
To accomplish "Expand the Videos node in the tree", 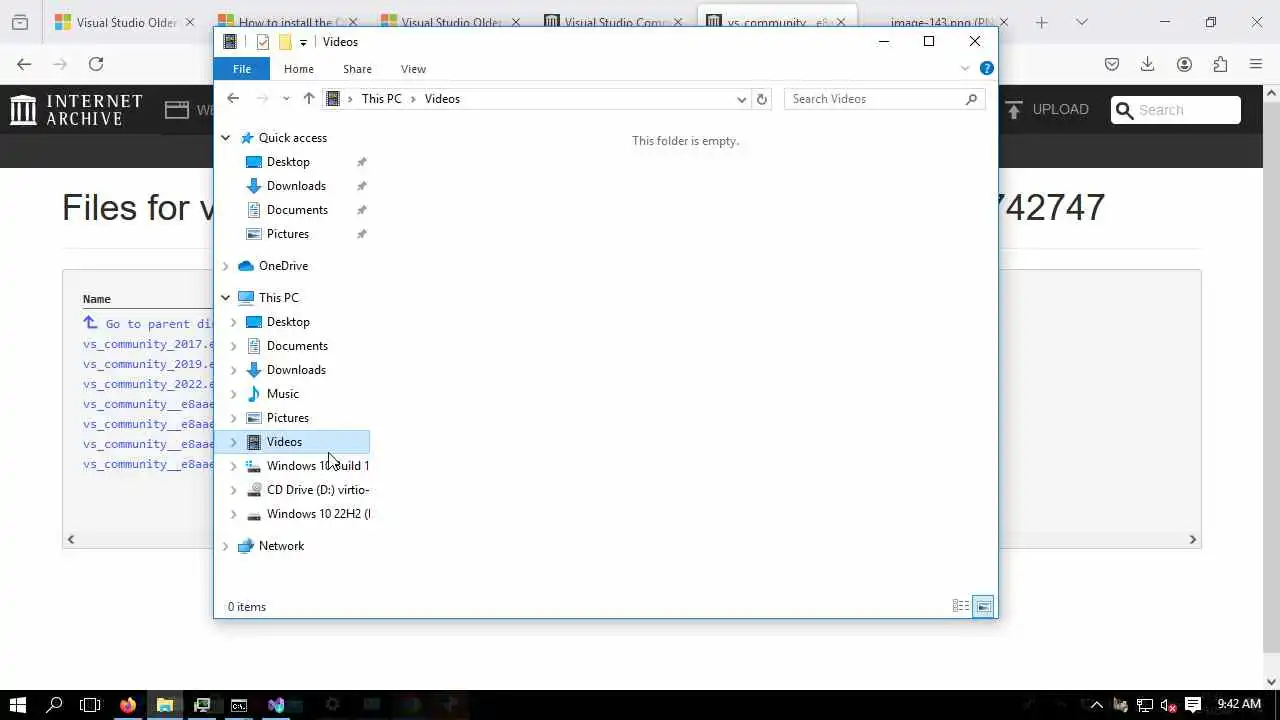I will pos(234,442).
